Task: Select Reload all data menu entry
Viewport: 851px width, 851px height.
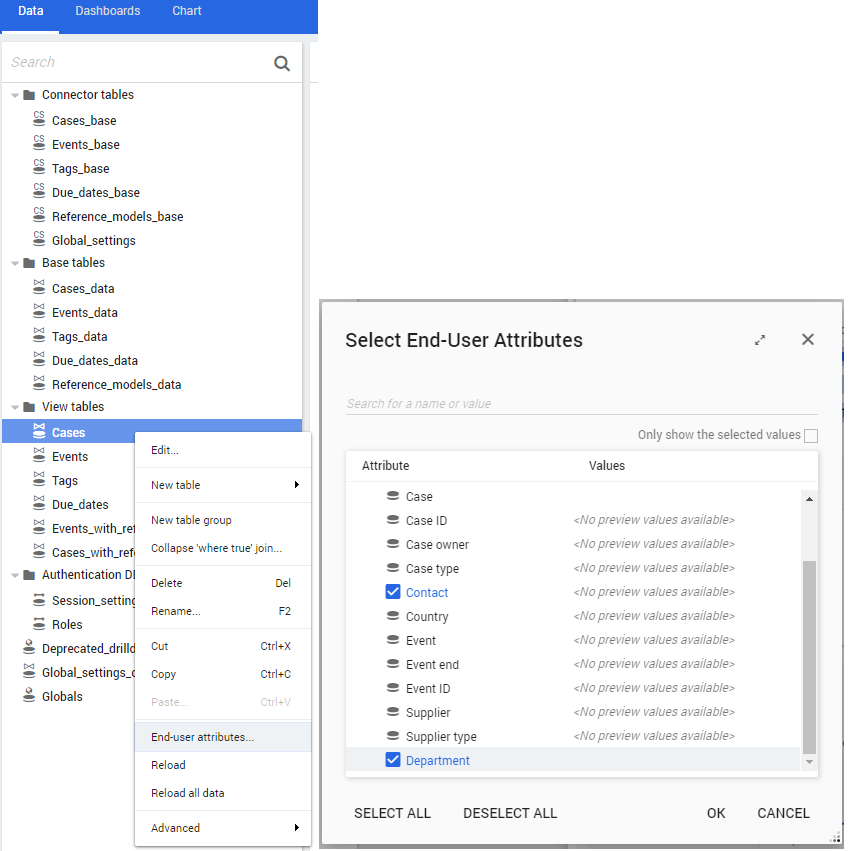Action: pos(223,793)
